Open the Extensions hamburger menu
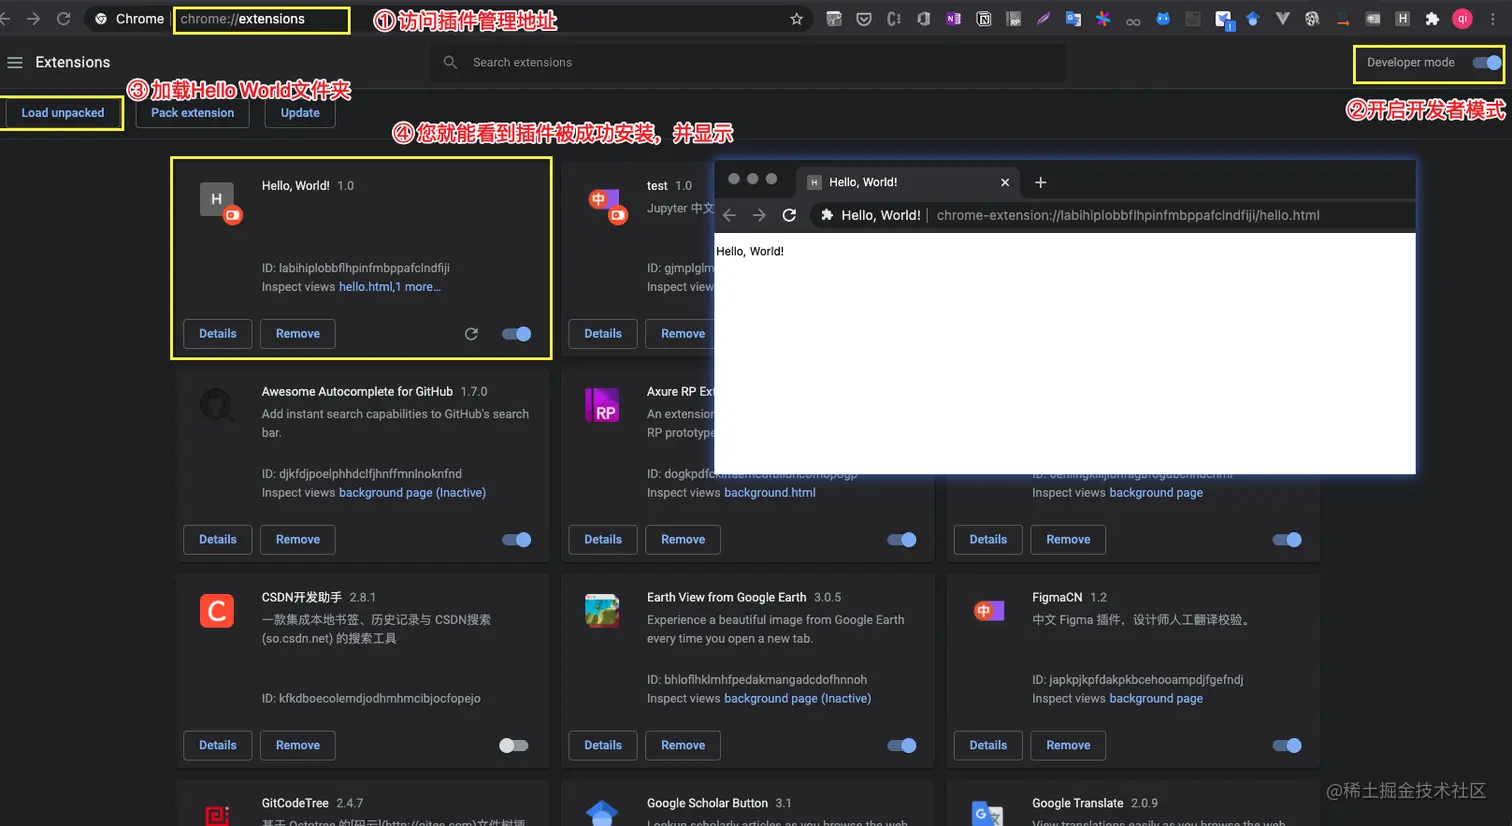Viewport: 1512px width, 826px height. [15, 62]
